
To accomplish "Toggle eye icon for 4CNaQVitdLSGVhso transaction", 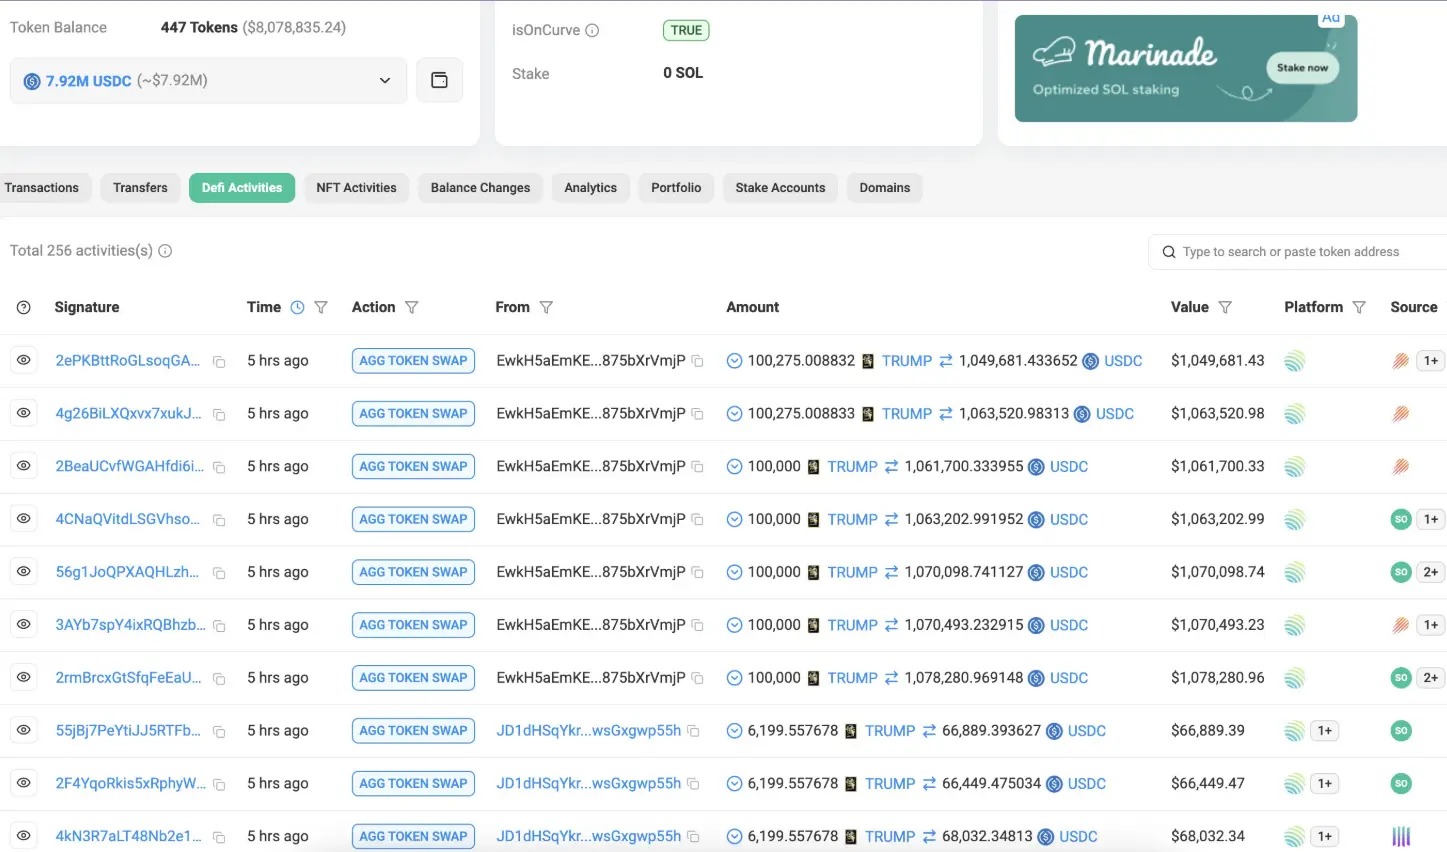I will pos(24,519).
